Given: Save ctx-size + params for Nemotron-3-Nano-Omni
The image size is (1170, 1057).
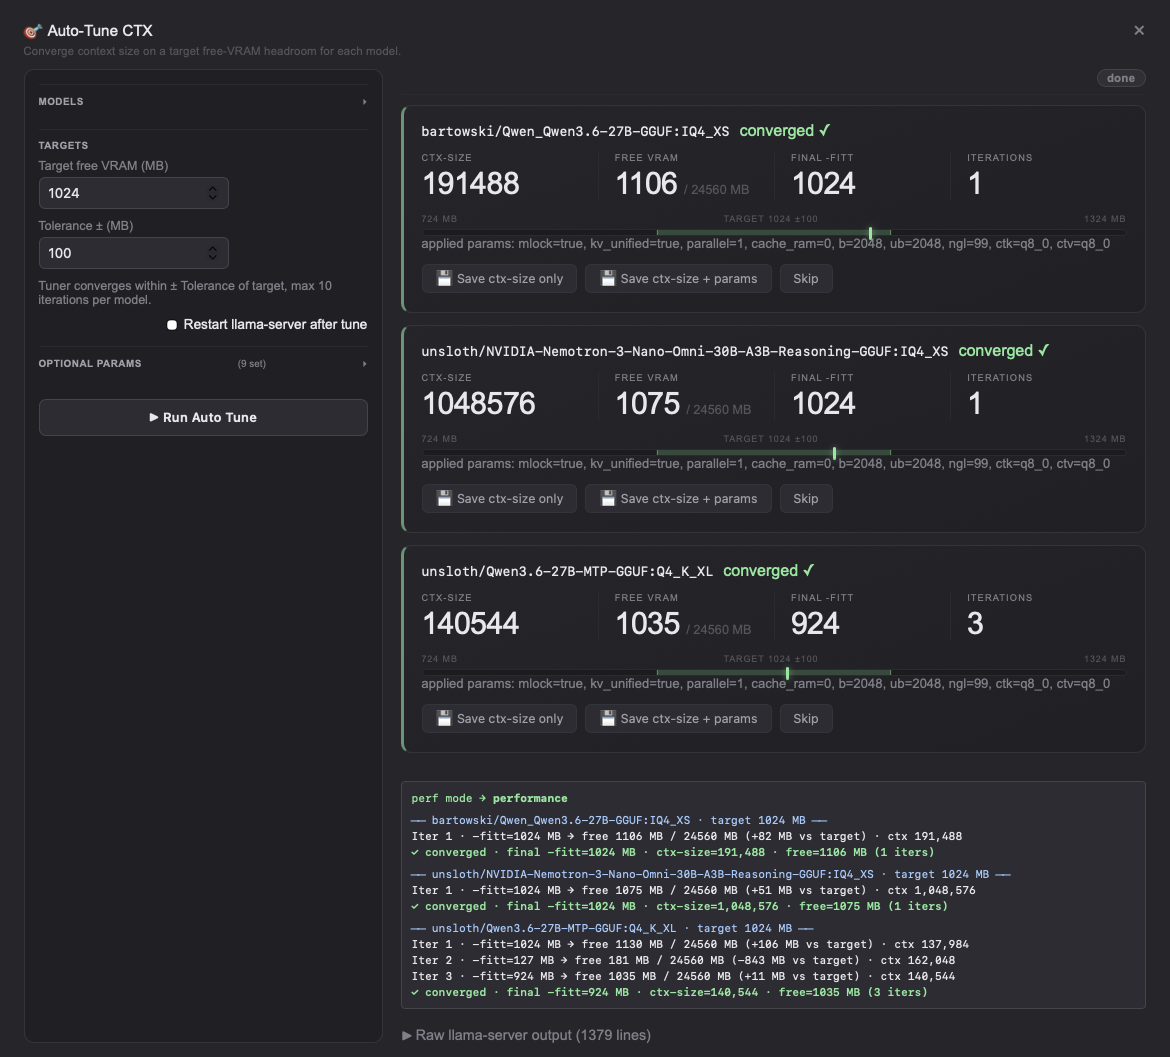Looking at the screenshot, I should pyautogui.click(x=678, y=498).
